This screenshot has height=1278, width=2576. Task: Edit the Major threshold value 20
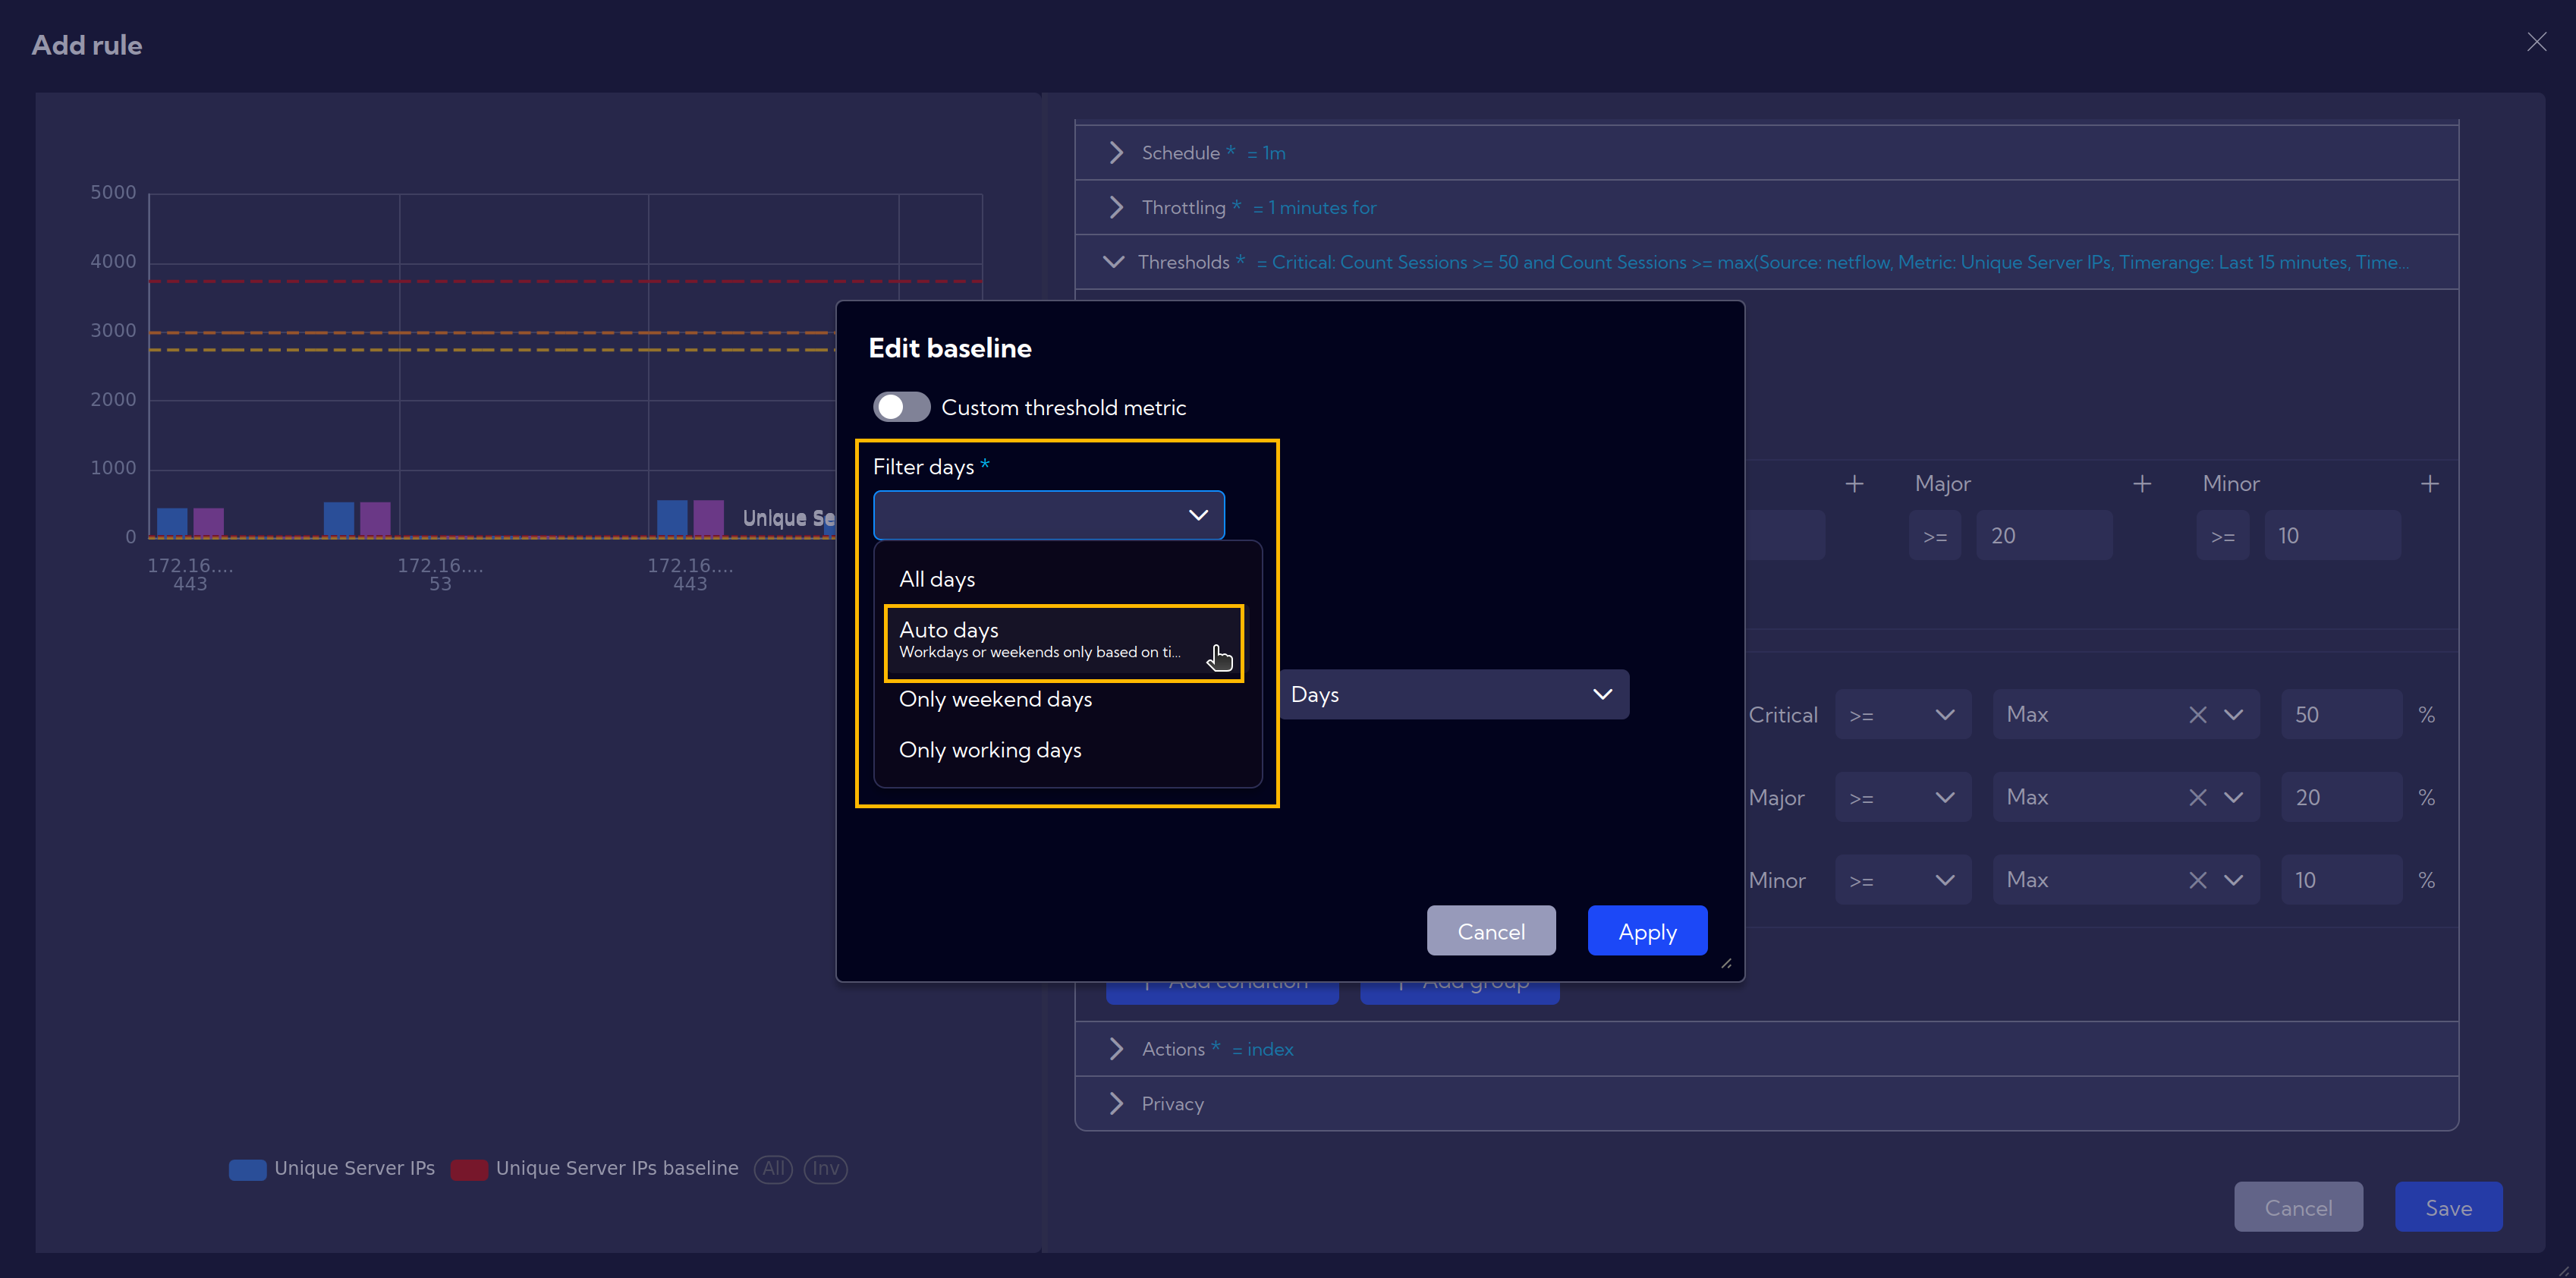coord(2043,536)
